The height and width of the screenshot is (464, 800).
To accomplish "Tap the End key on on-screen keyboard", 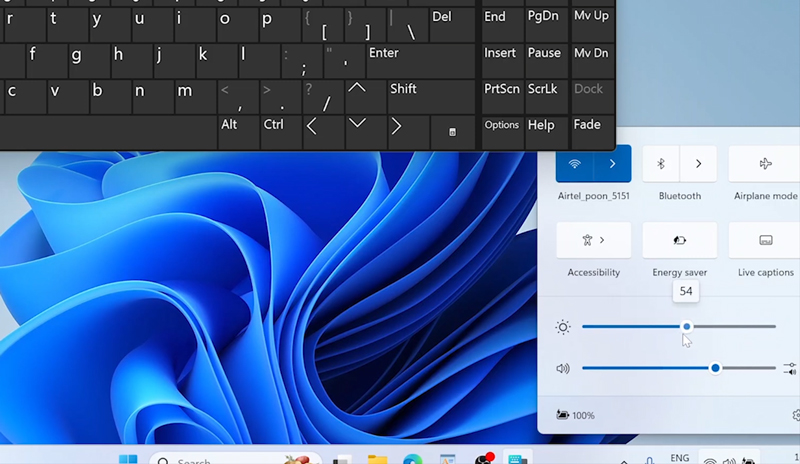I will pos(503,25).
